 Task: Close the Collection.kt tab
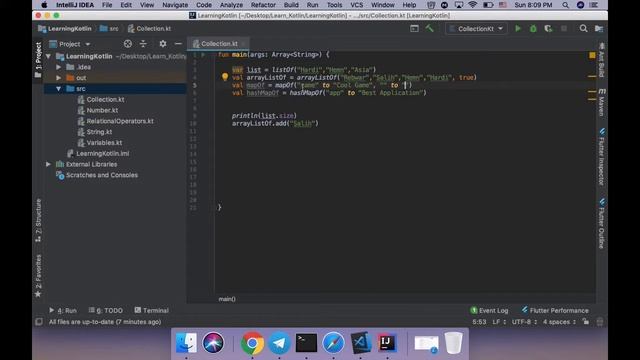pos(244,44)
